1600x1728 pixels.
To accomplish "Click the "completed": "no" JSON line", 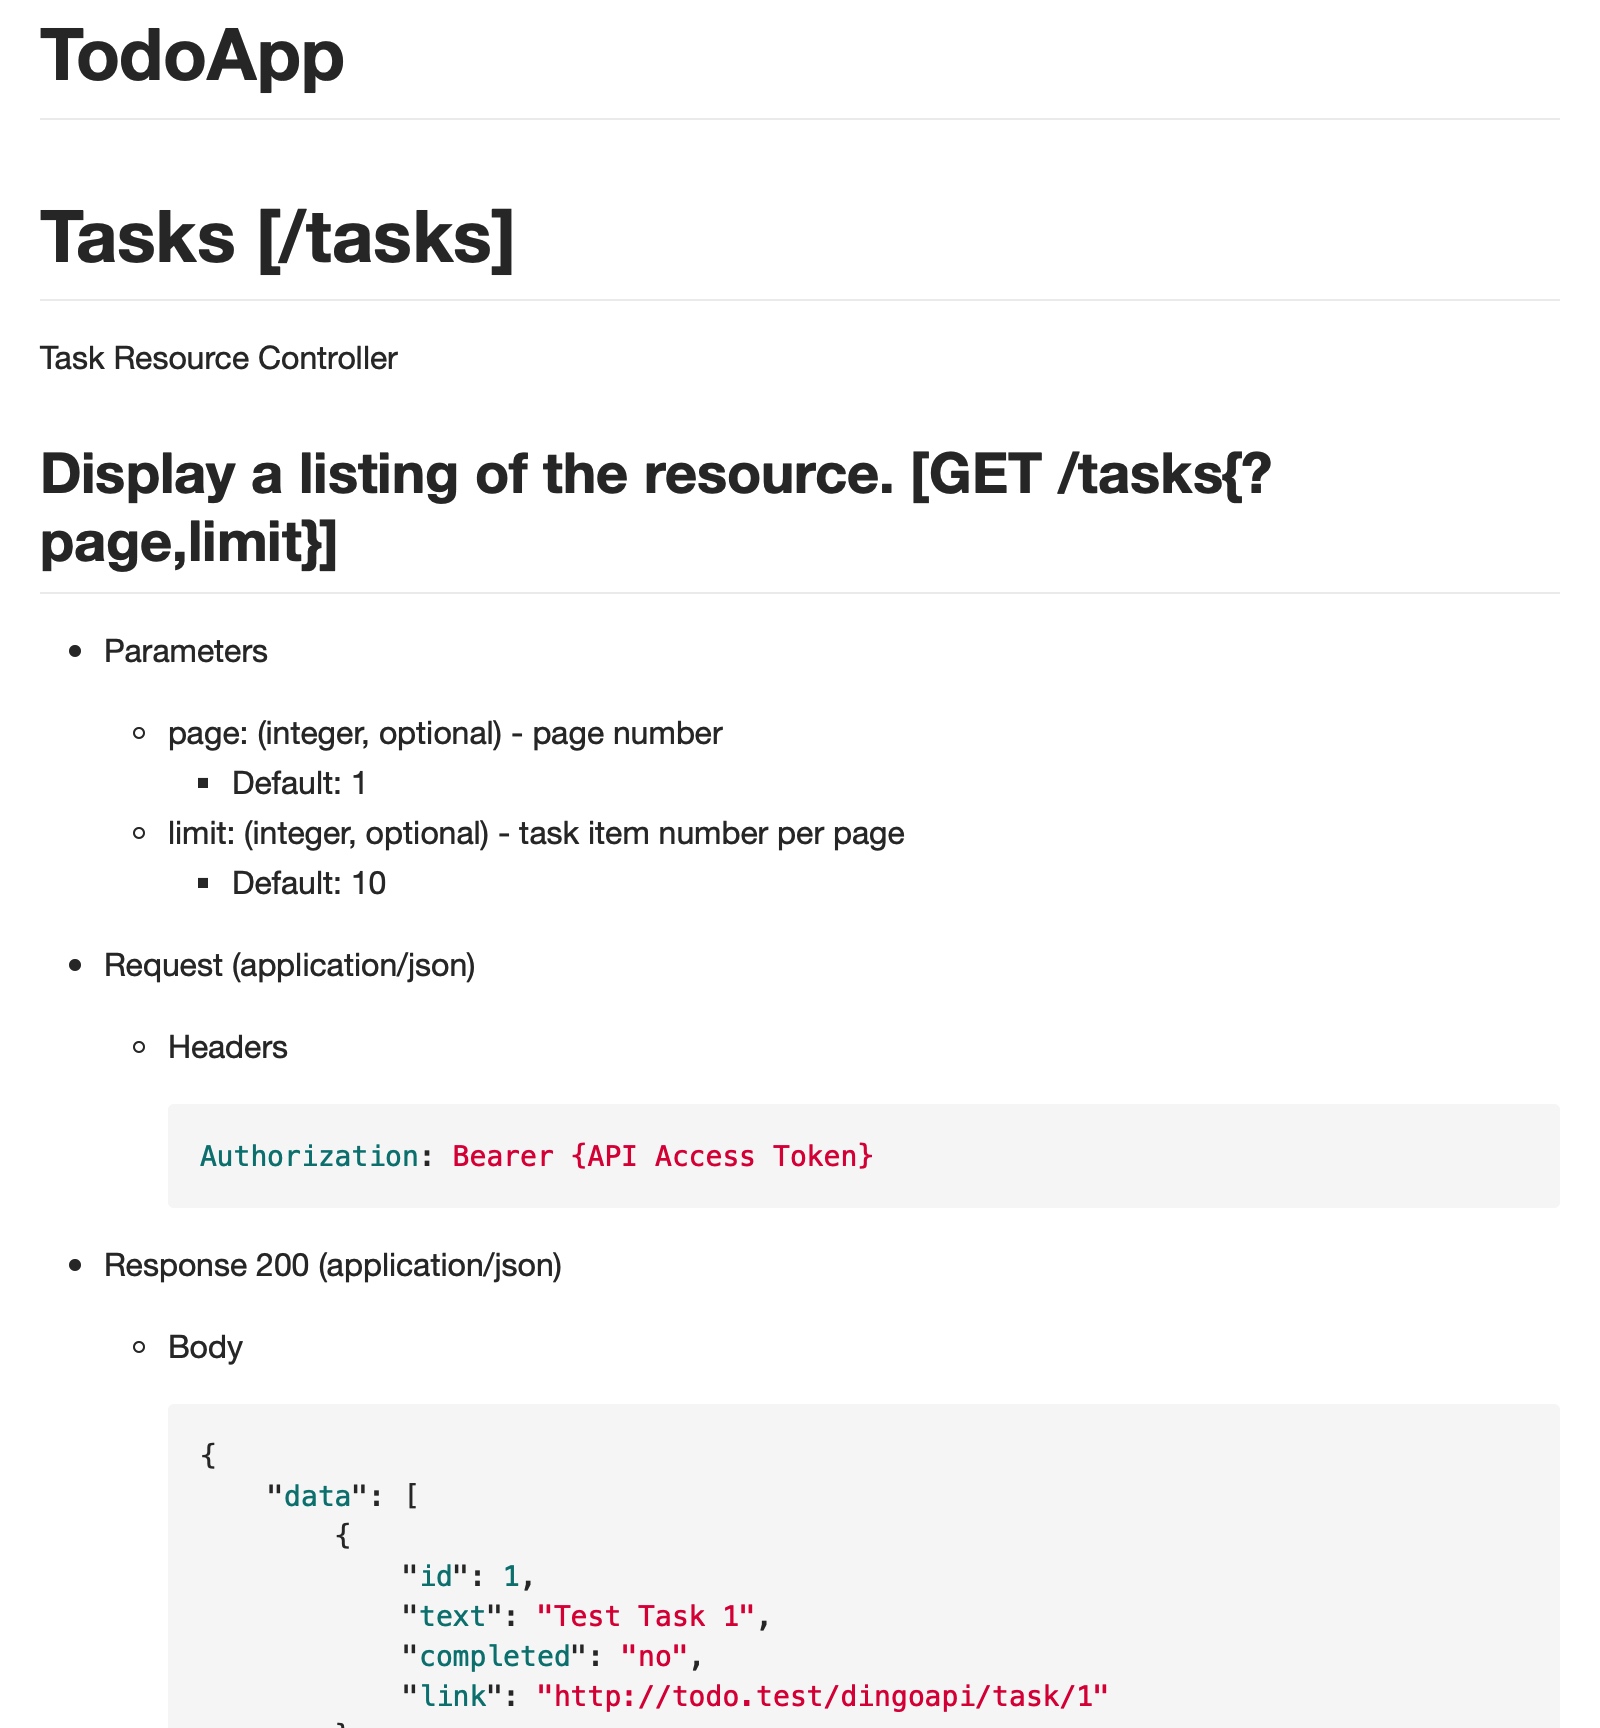I will tap(552, 1656).
